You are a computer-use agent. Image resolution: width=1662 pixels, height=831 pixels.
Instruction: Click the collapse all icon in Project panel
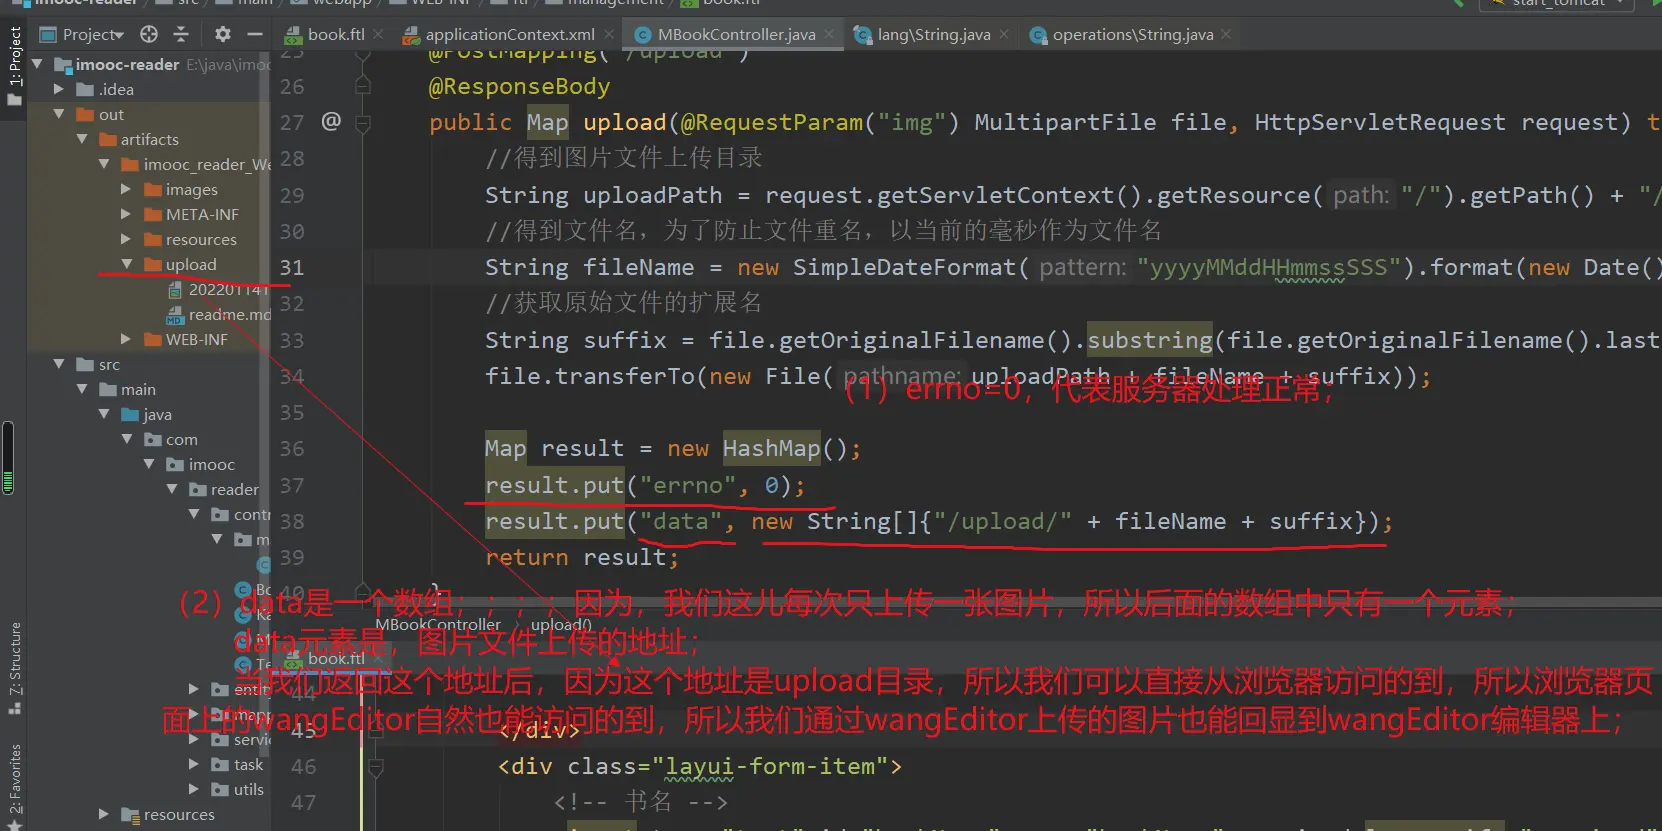point(181,34)
